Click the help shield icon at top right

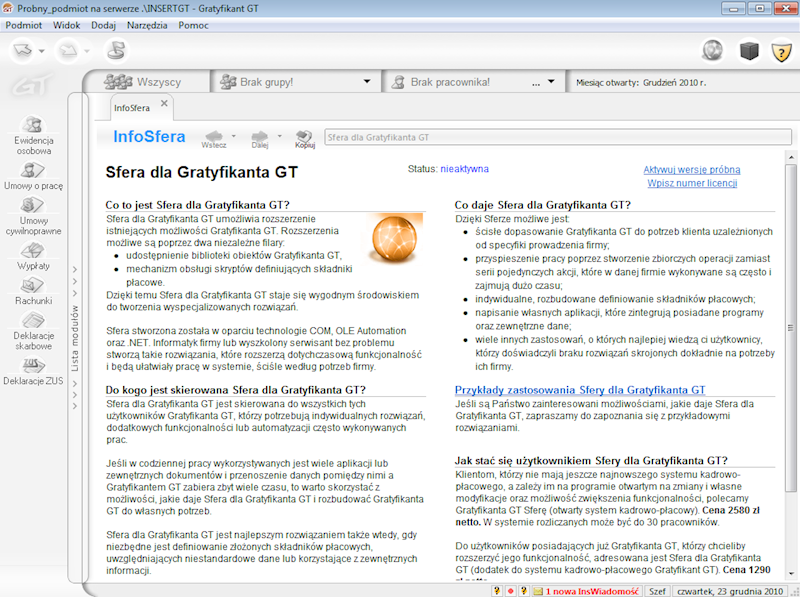(x=780, y=50)
